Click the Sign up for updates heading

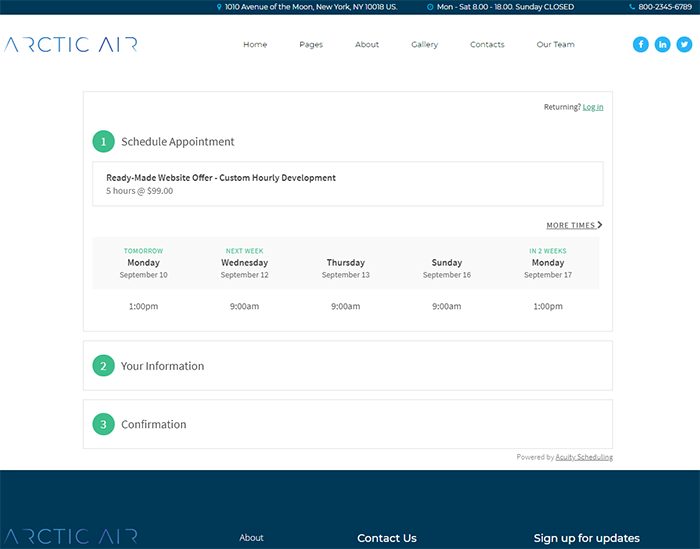coord(587,538)
